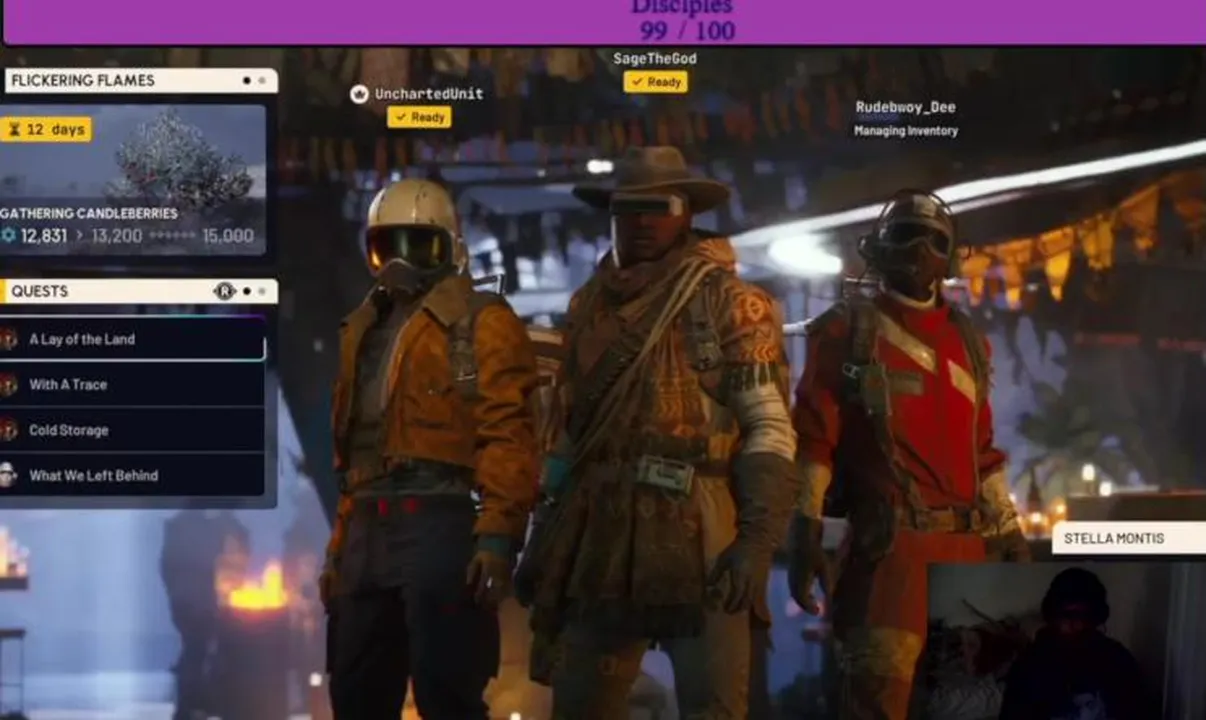Select the A Lay of the Land quest
Viewport: 1206px width, 720px height.
pyautogui.click(x=132, y=339)
